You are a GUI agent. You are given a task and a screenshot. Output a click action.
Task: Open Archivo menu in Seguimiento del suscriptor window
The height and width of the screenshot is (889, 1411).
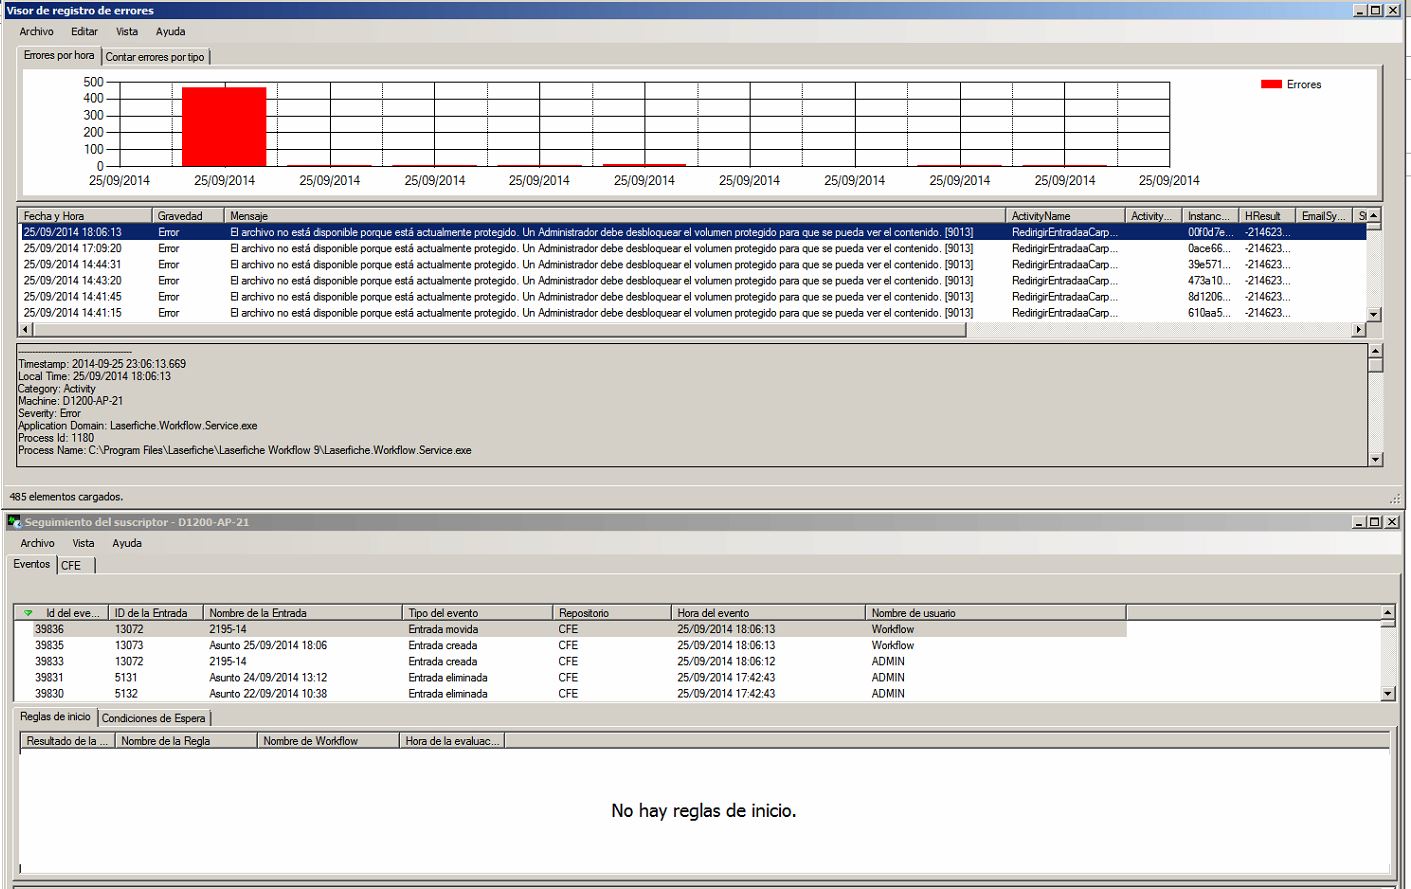[37, 544]
